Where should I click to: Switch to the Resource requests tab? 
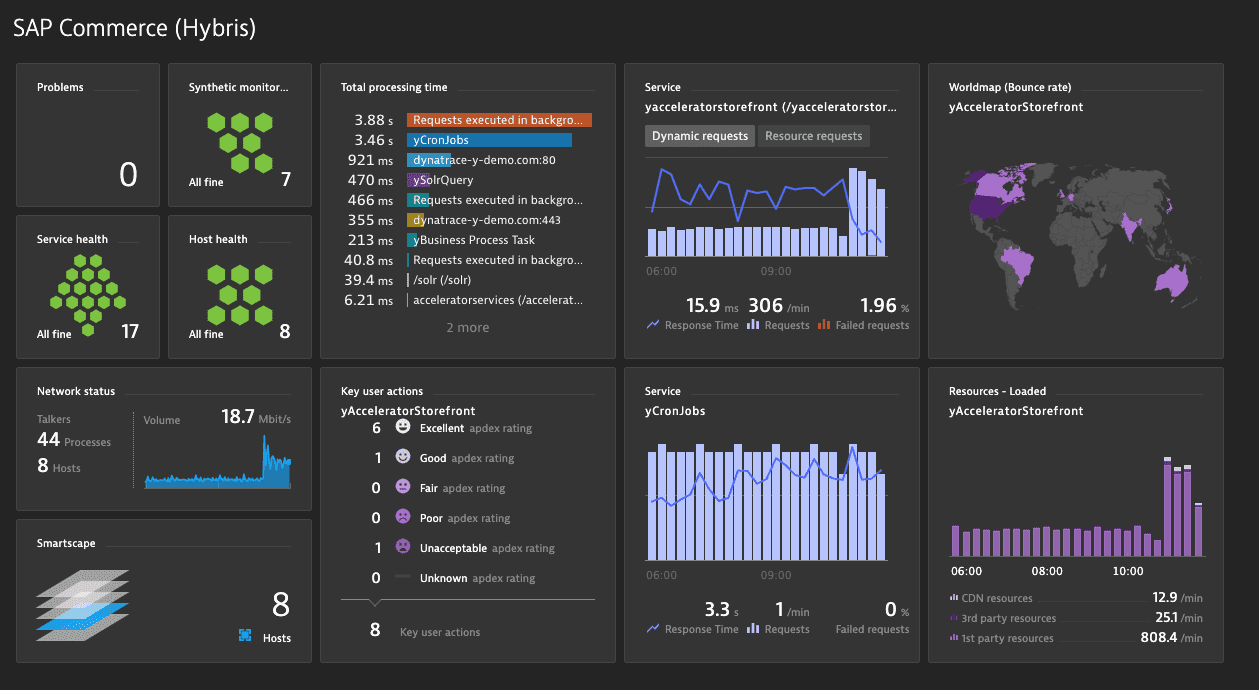[812, 135]
